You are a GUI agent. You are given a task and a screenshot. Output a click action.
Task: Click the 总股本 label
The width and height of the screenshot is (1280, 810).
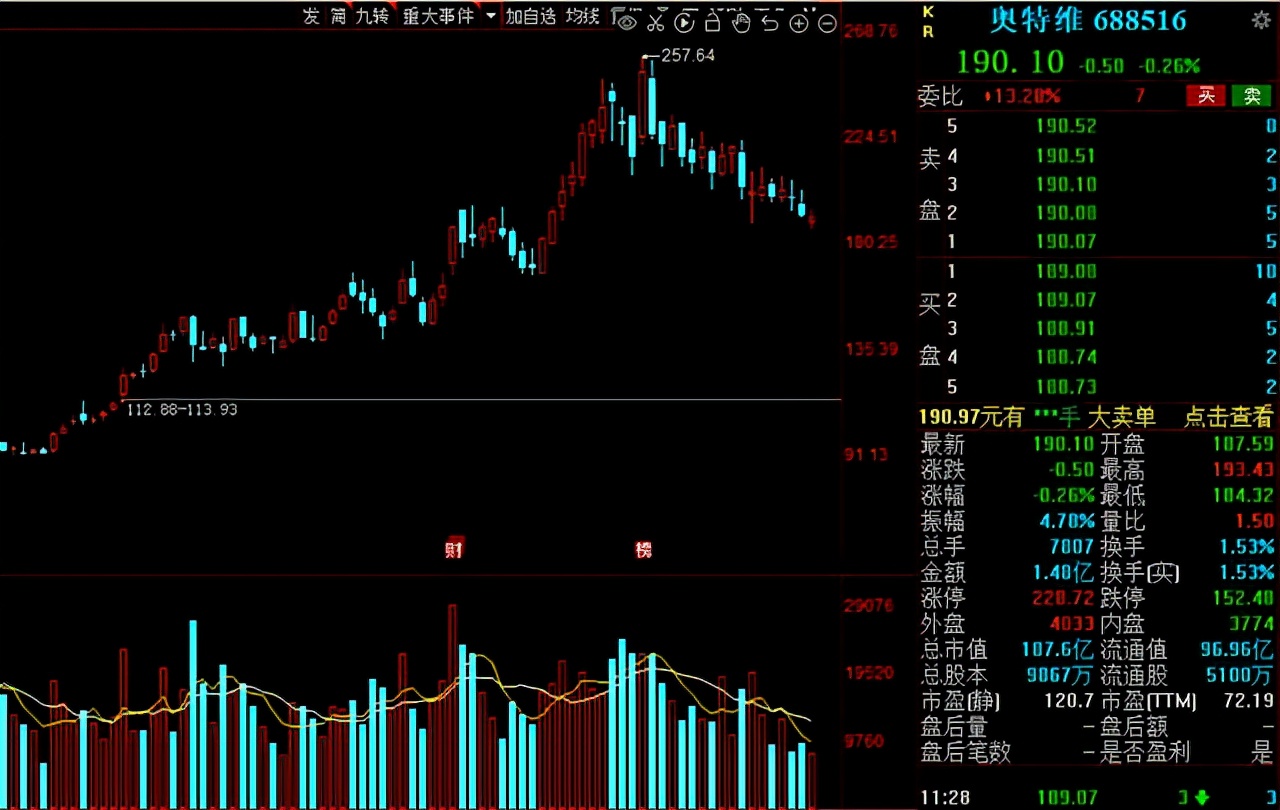point(953,675)
